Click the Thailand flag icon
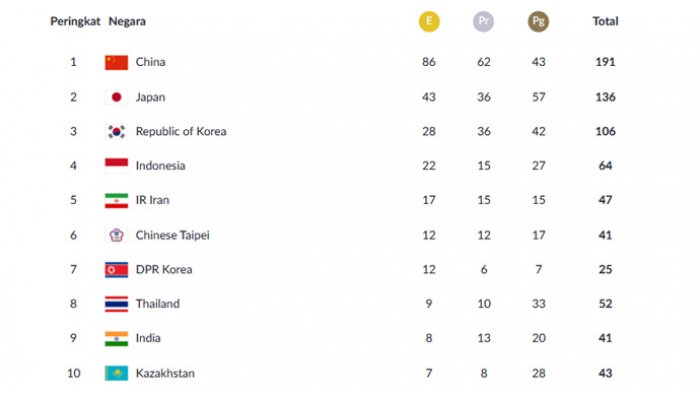This screenshot has width=700, height=393. (x=117, y=304)
